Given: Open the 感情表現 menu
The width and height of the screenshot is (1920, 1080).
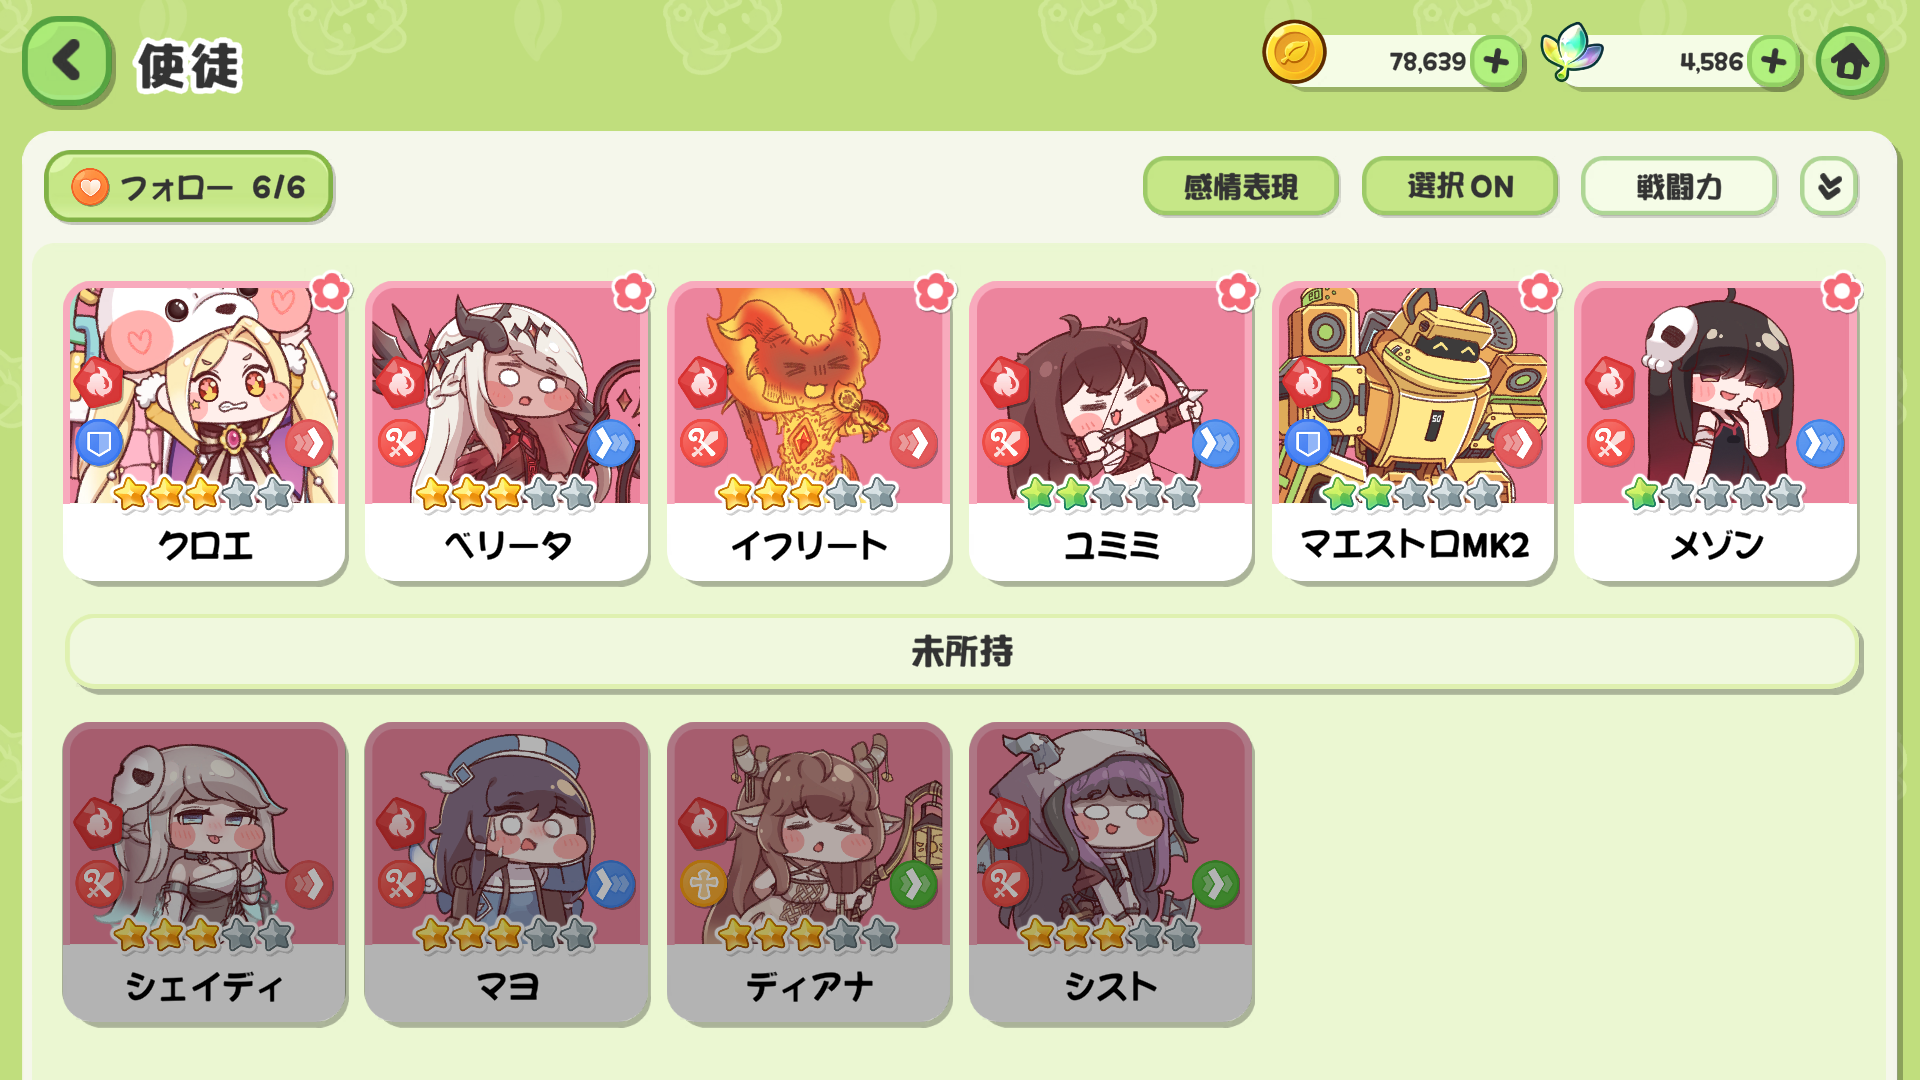Looking at the screenshot, I should (x=1241, y=186).
